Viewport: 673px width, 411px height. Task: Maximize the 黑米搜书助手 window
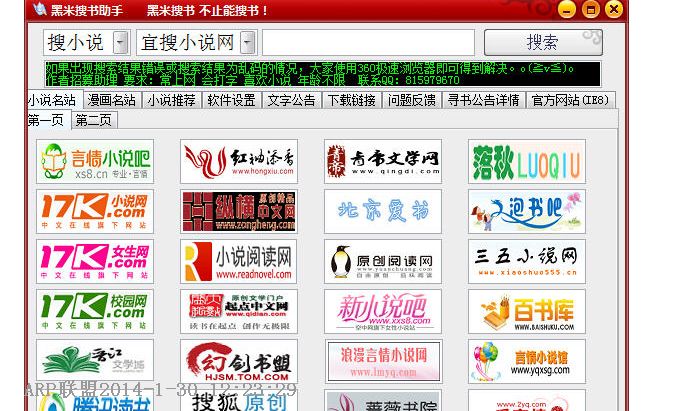(591, 9)
